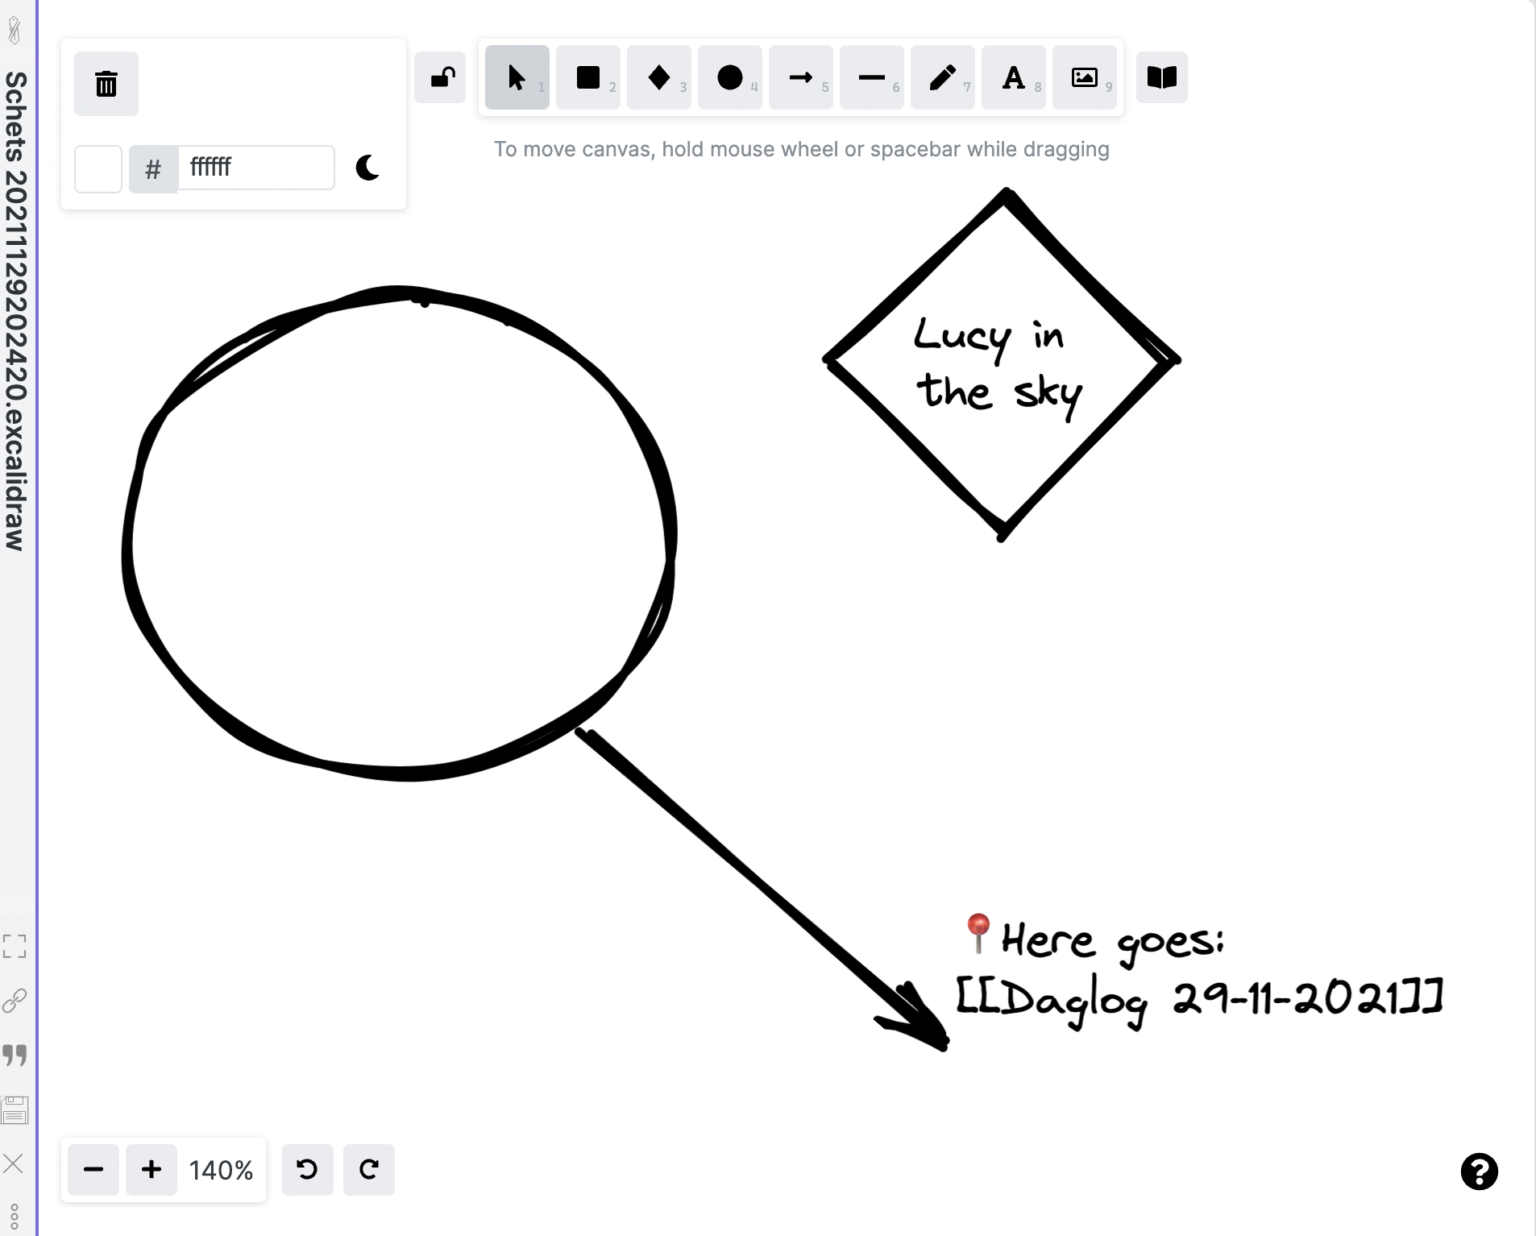
Task: Zoom out with the minus button
Action: 93,1169
